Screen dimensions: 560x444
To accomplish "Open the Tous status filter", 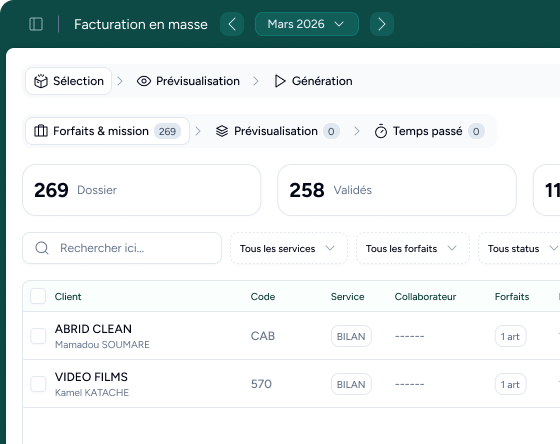I will (520, 248).
